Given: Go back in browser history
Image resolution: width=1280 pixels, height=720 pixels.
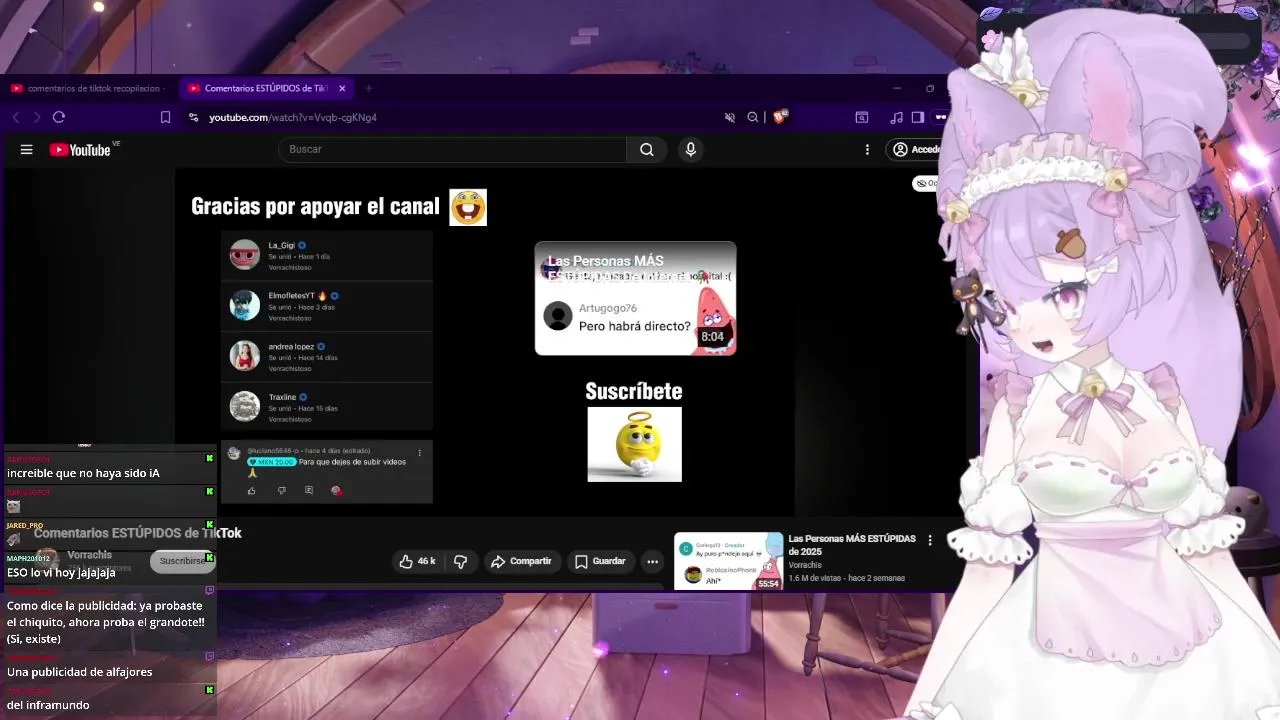Looking at the screenshot, I should (x=16, y=117).
